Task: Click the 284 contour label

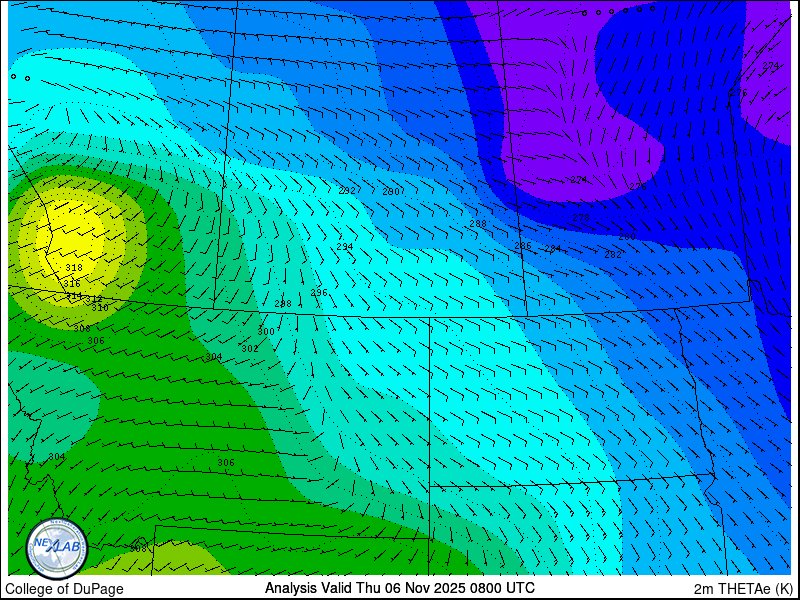Action: point(553,249)
